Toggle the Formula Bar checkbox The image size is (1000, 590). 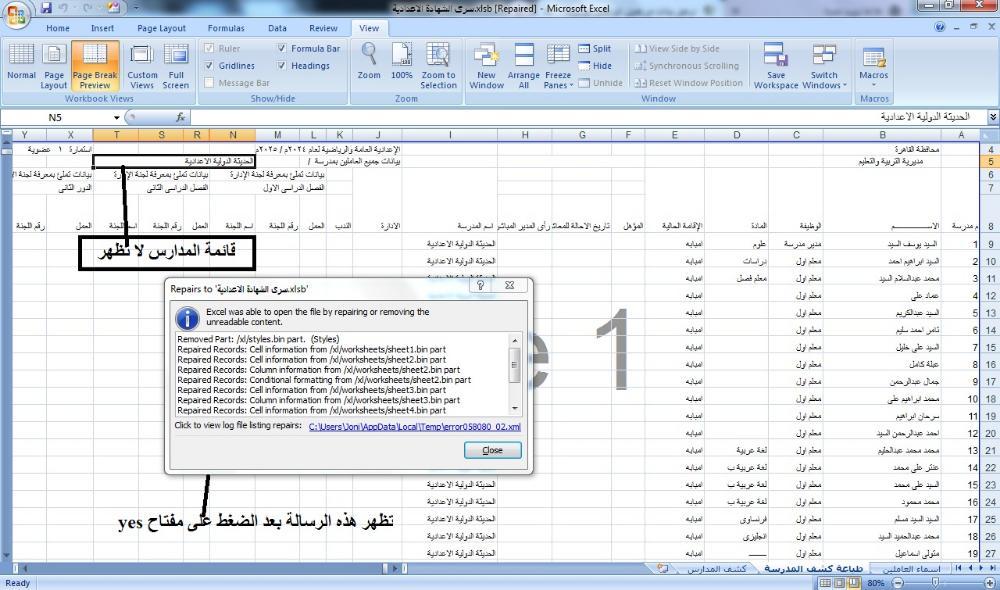(x=282, y=48)
